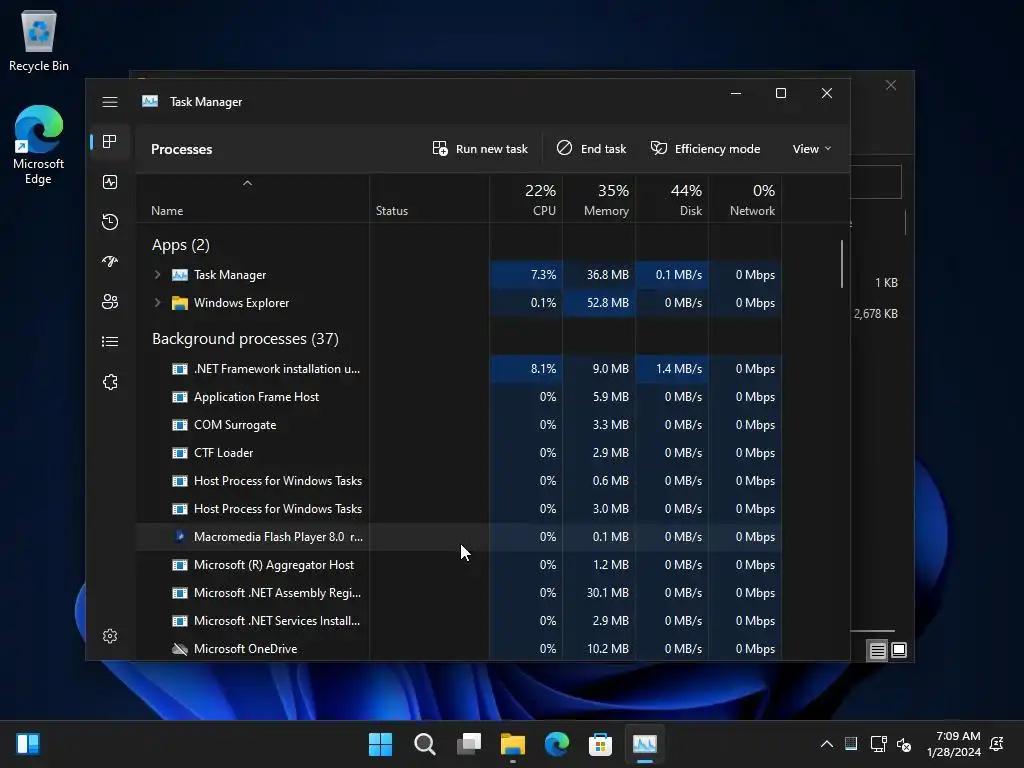Select the Microsoft (R) Aggregator Host process
The width and height of the screenshot is (1024, 768).
458,565
